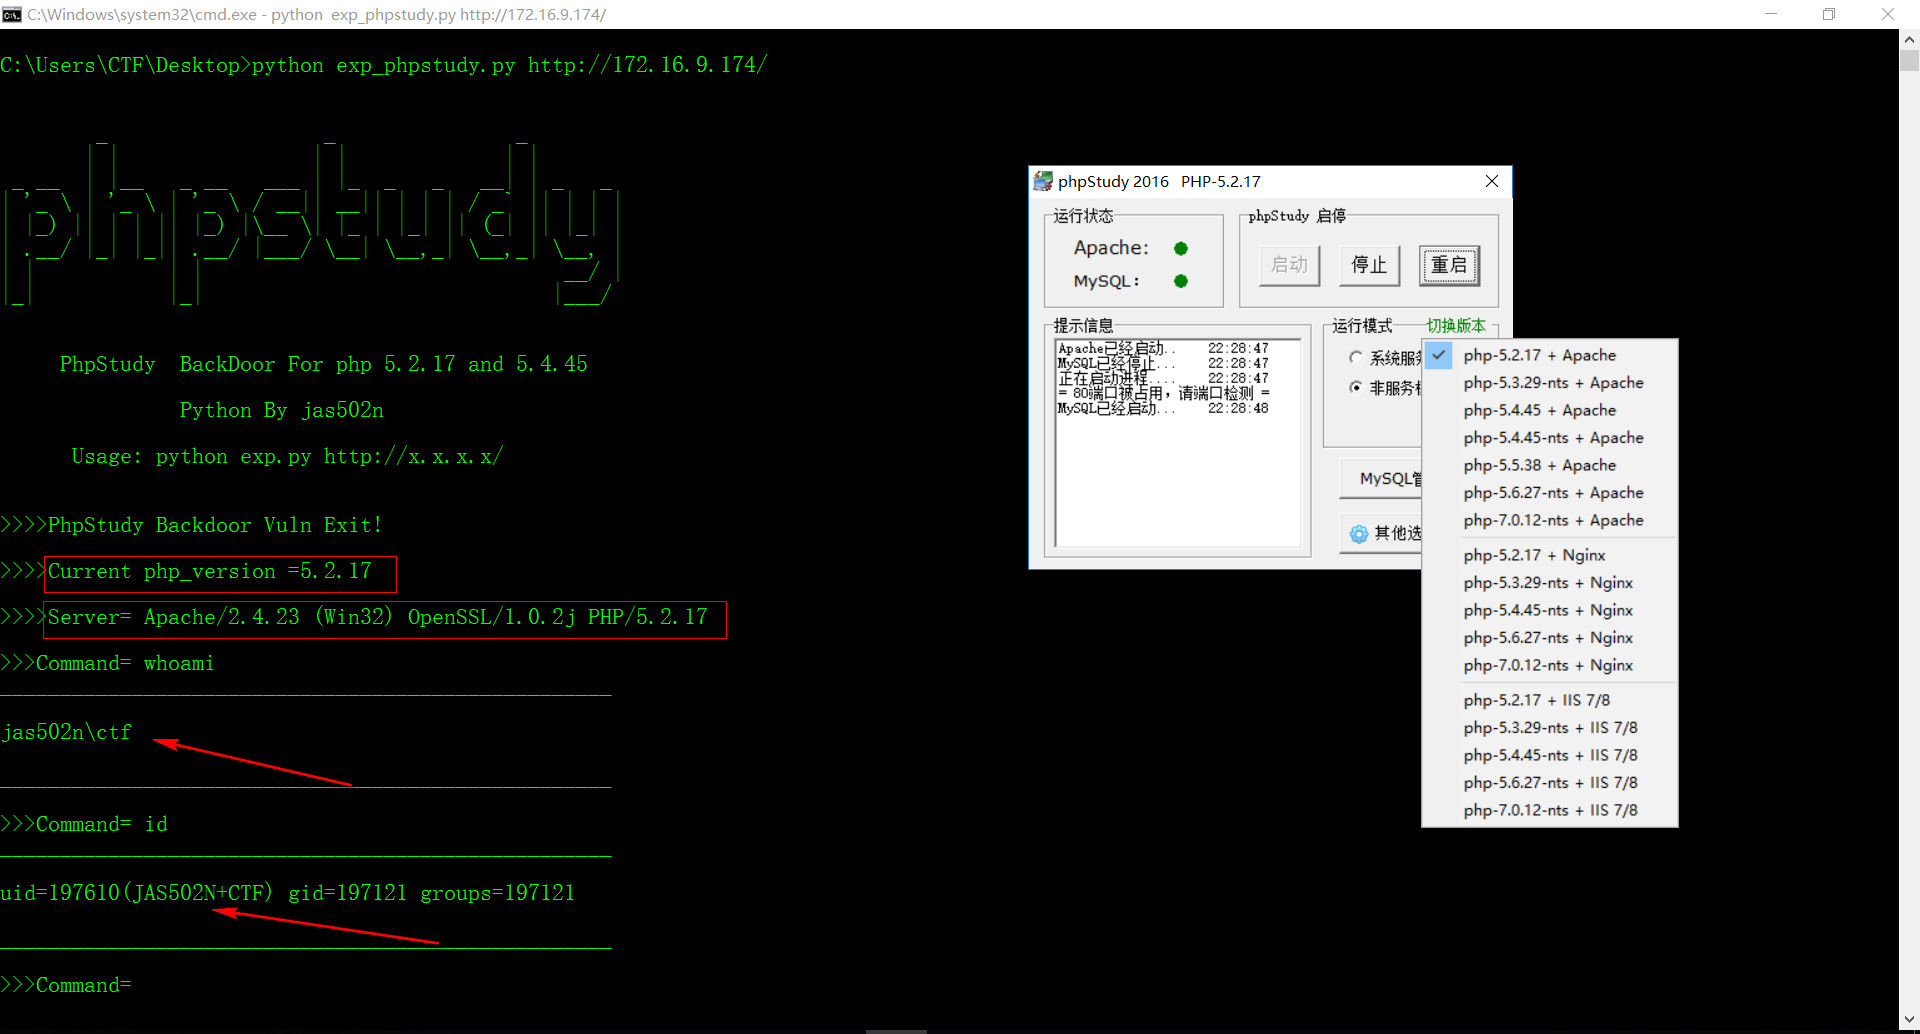Click the phpStudy 2016 window icon
Viewport: 1920px width, 1034px height.
point(1043,181)
